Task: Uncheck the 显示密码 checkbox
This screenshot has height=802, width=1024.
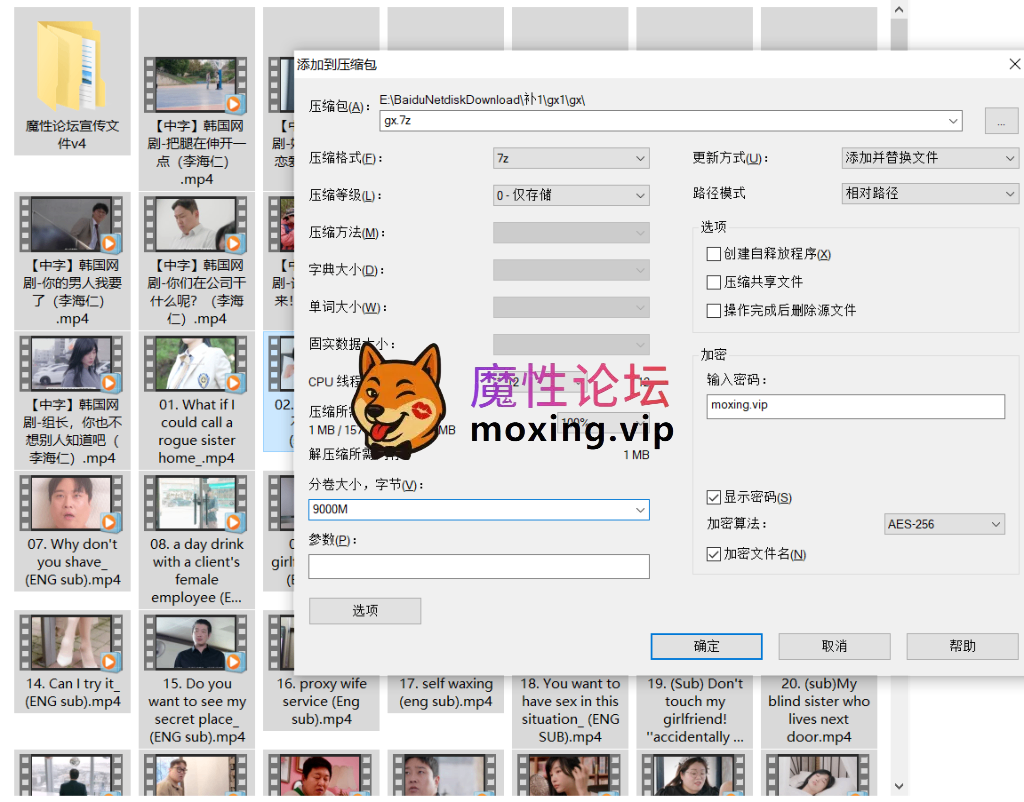Action: pyautogui.click(x=714, y=497)
